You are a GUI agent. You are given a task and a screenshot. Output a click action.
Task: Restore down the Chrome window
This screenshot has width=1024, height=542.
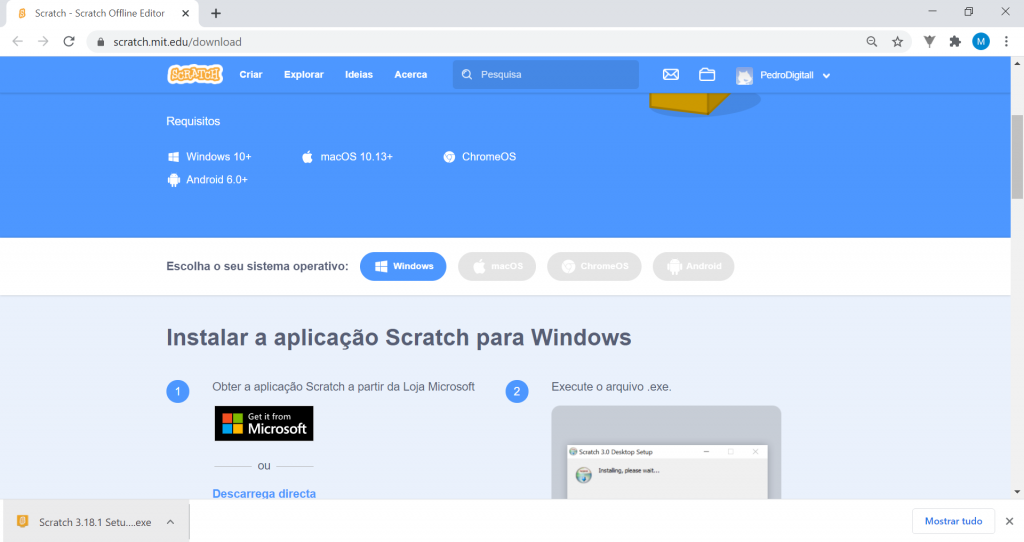tap(968, 12)
